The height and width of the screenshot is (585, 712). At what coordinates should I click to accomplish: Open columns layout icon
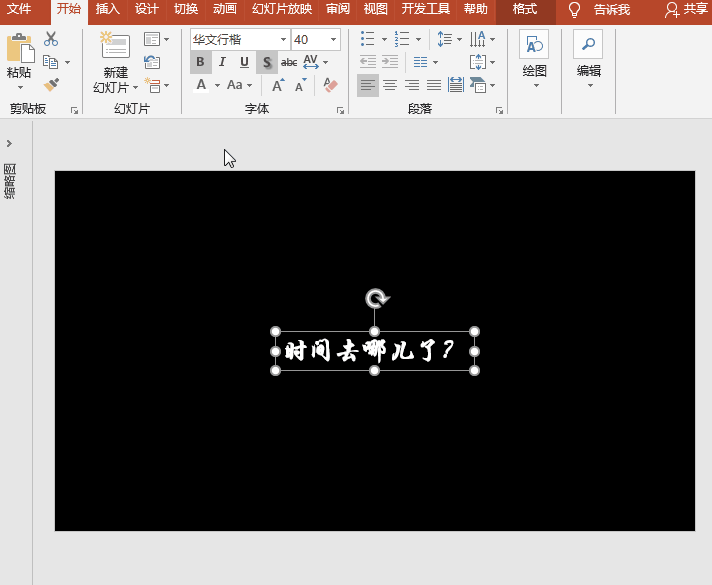[420, 62]
